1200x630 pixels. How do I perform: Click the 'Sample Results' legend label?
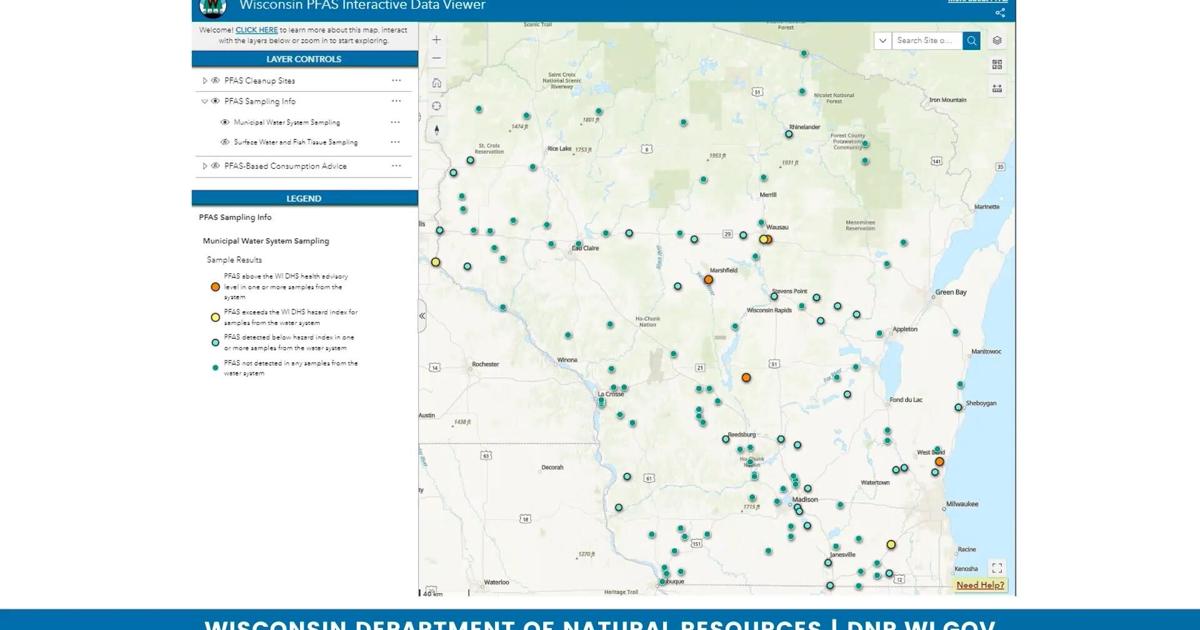point(234,260)
